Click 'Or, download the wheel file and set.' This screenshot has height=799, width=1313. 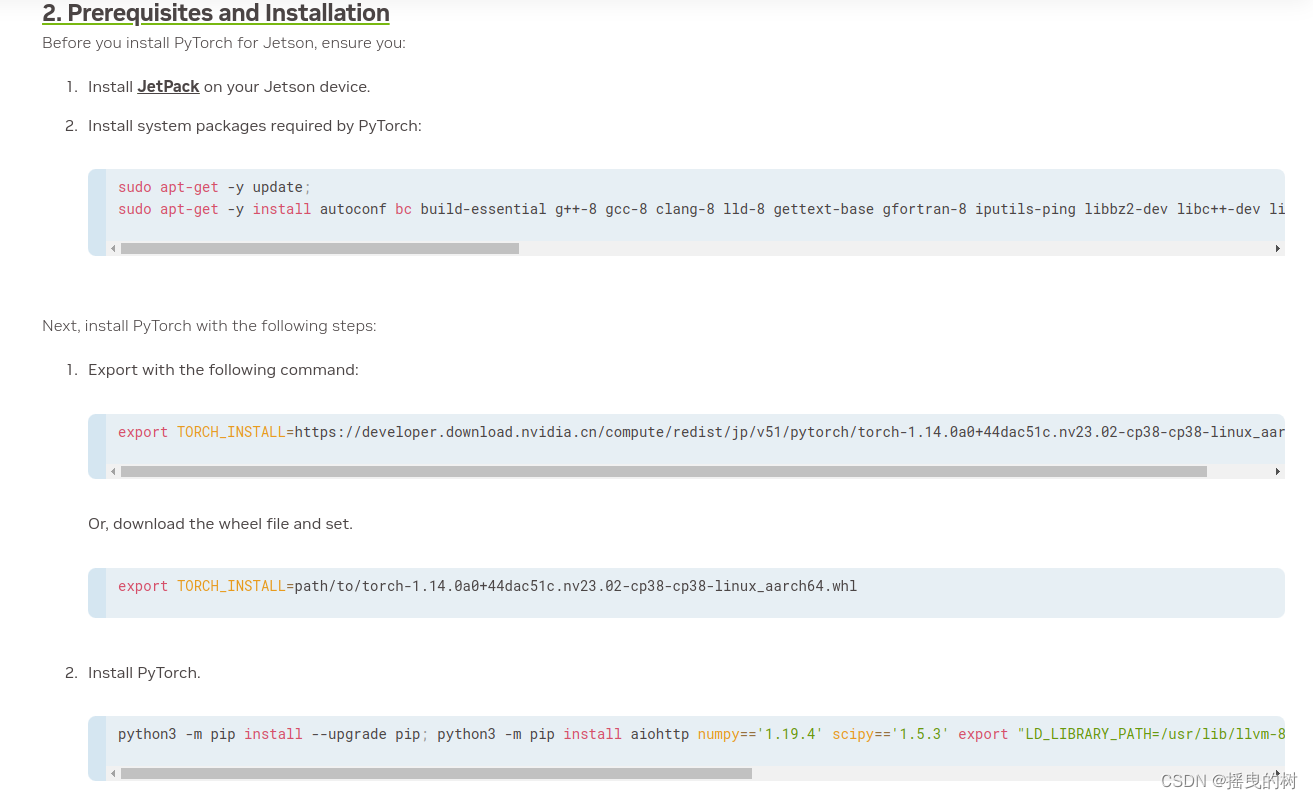coord(220,524)
